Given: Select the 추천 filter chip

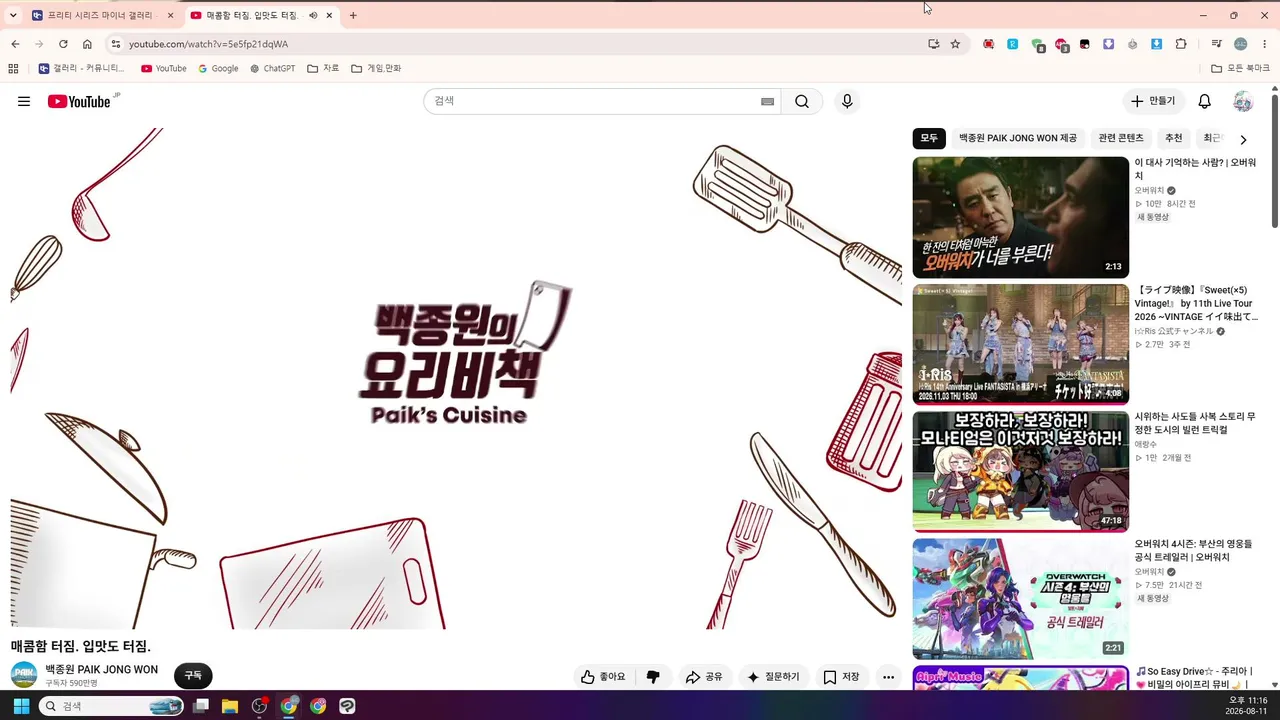Looking at the screenshot, I should [x=1174, y=138].
